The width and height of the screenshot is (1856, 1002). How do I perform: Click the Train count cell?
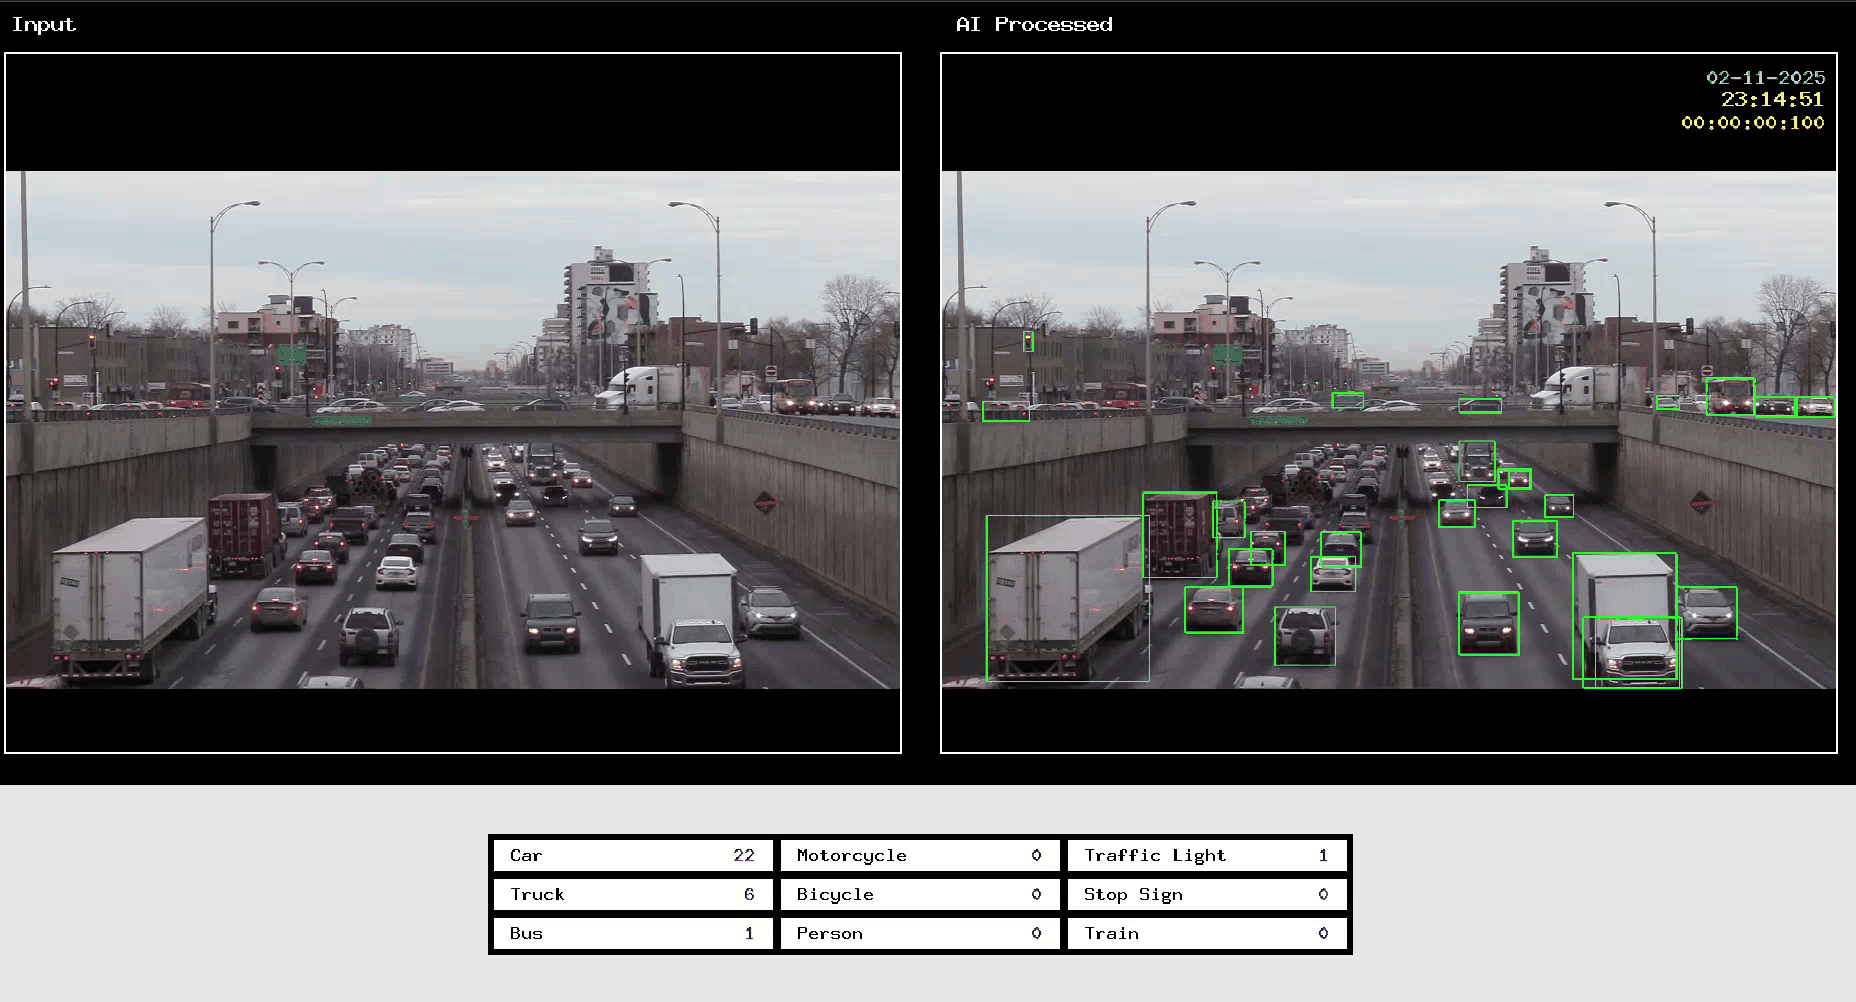(x=1207, y=933)
